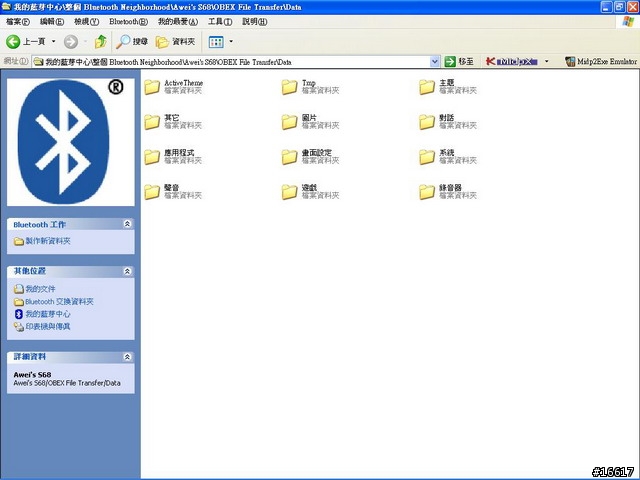This screenshot has height=480, width=640.
Task: Open the 對話 folder
Action: tap(448, 122)
